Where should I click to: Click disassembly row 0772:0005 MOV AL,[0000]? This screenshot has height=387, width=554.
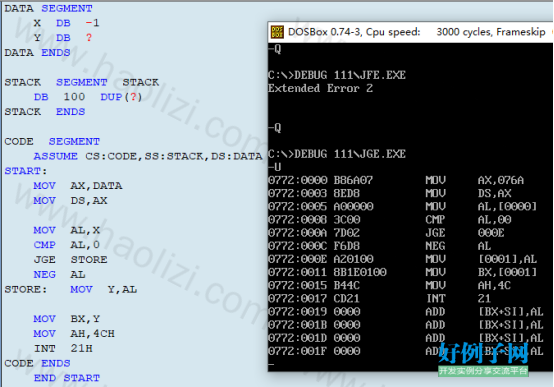coord(403,206)
